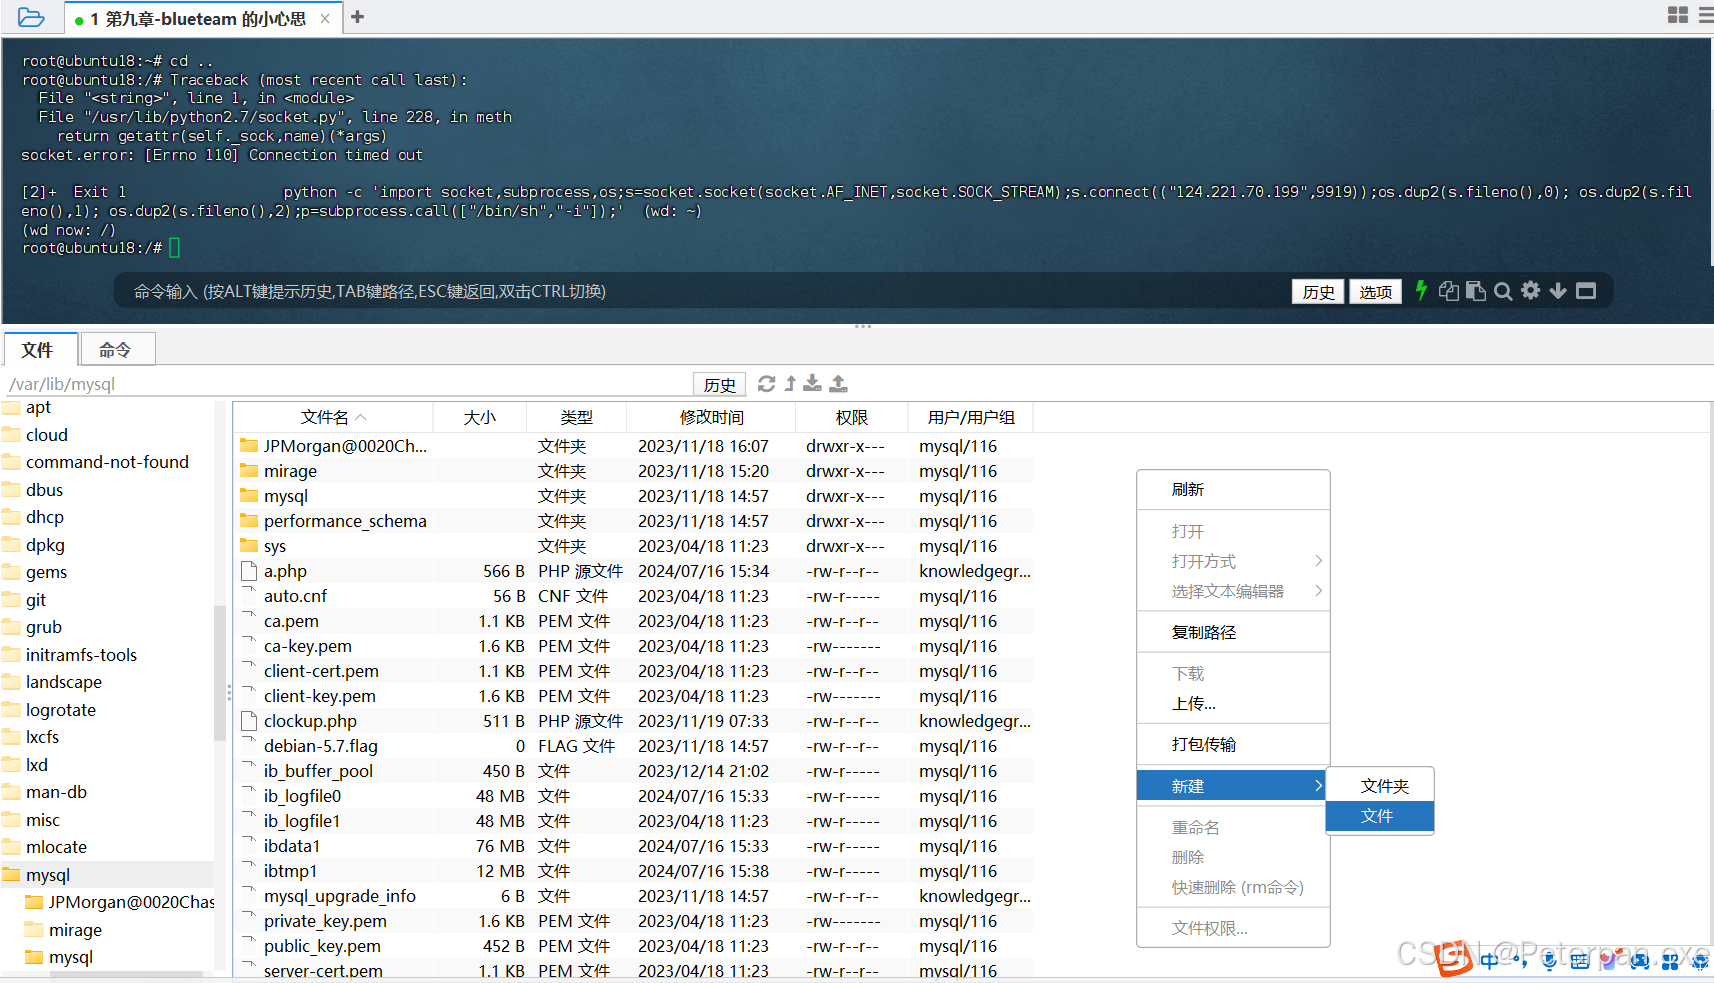1714x983 pixels.
Task: Sort by 用户/用户组 column header
Action: 971,417
